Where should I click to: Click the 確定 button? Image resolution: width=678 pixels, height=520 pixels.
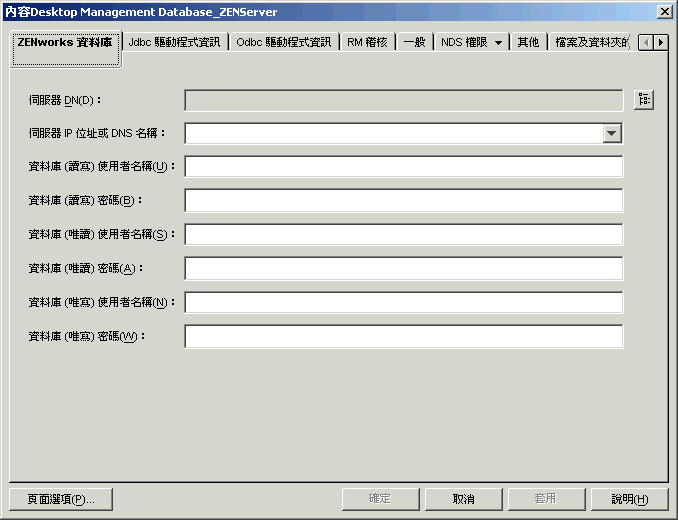381,499
